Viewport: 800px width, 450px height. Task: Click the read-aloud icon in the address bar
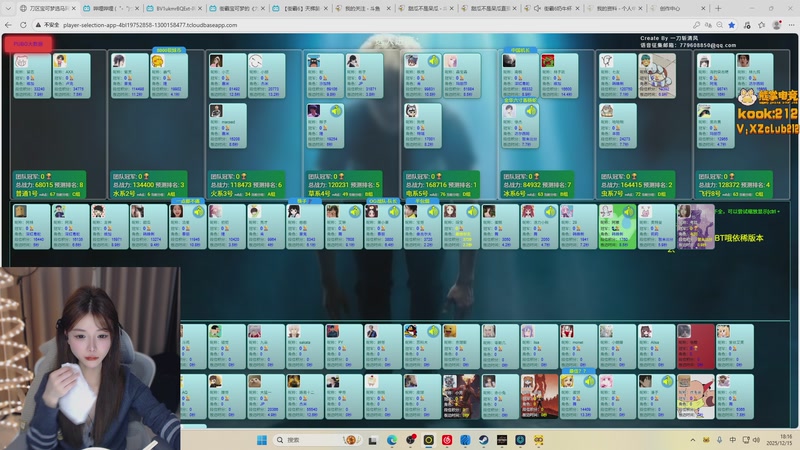tap(708, 24)
